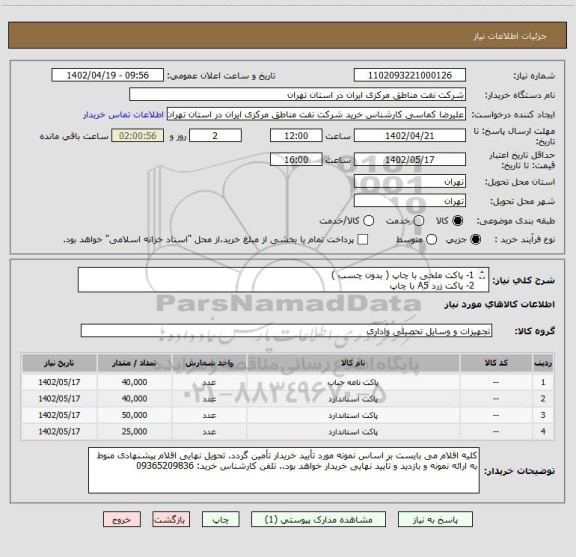Click the واحد شمارش column header
The width and height of the screenshot is (576, 557).
(x=209, y=363)
